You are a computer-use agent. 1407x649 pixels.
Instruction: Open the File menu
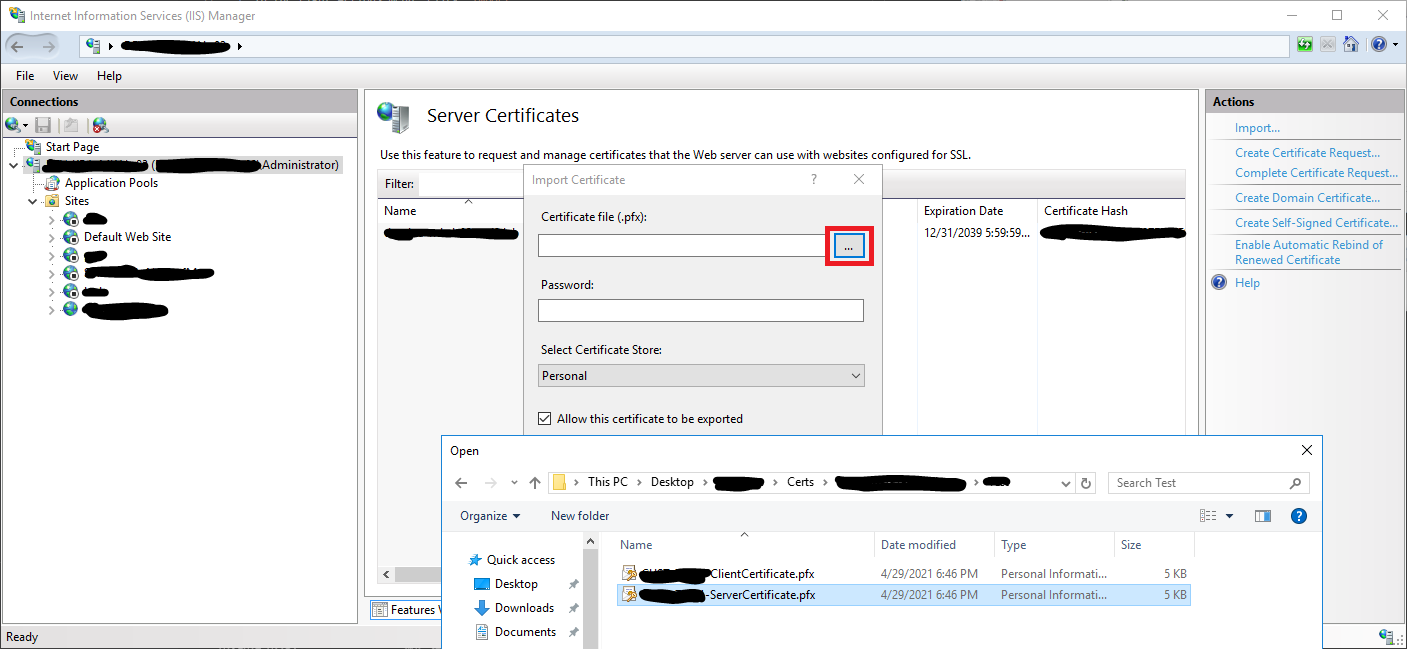[25, 76]
